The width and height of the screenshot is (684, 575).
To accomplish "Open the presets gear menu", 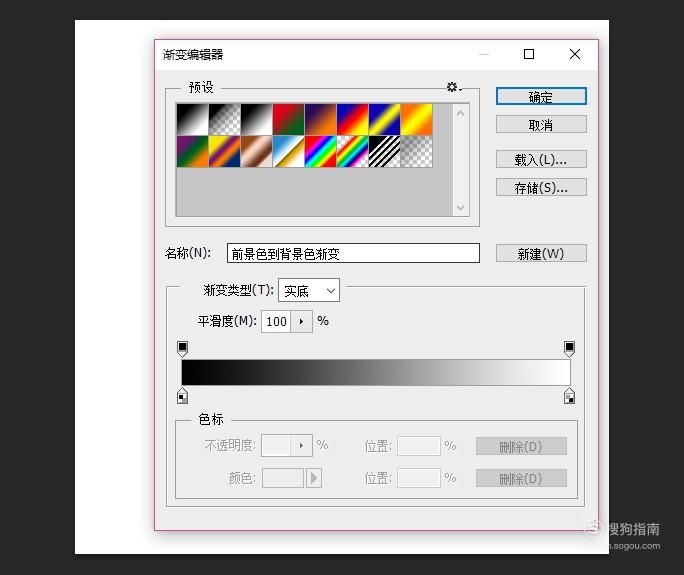I will tap(454, 87).
